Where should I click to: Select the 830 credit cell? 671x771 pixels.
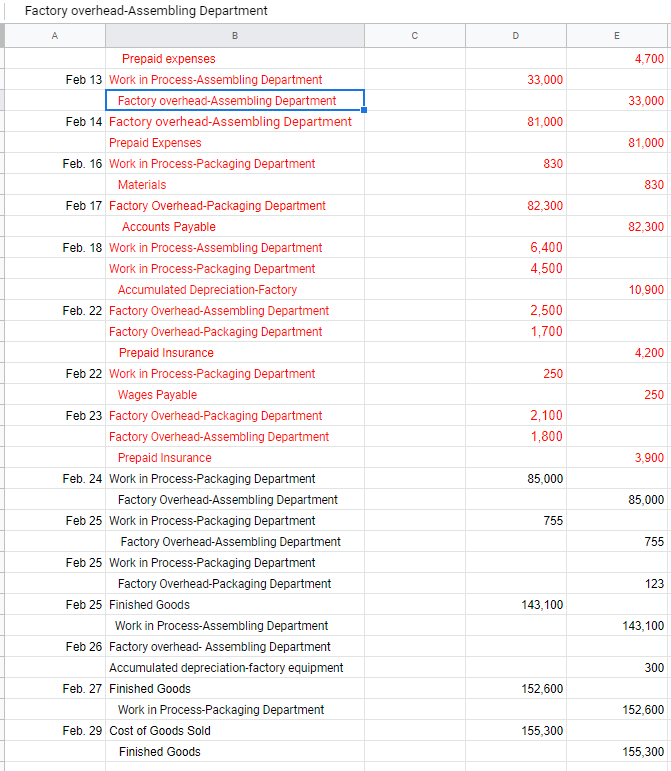click(x=617, y=184)
